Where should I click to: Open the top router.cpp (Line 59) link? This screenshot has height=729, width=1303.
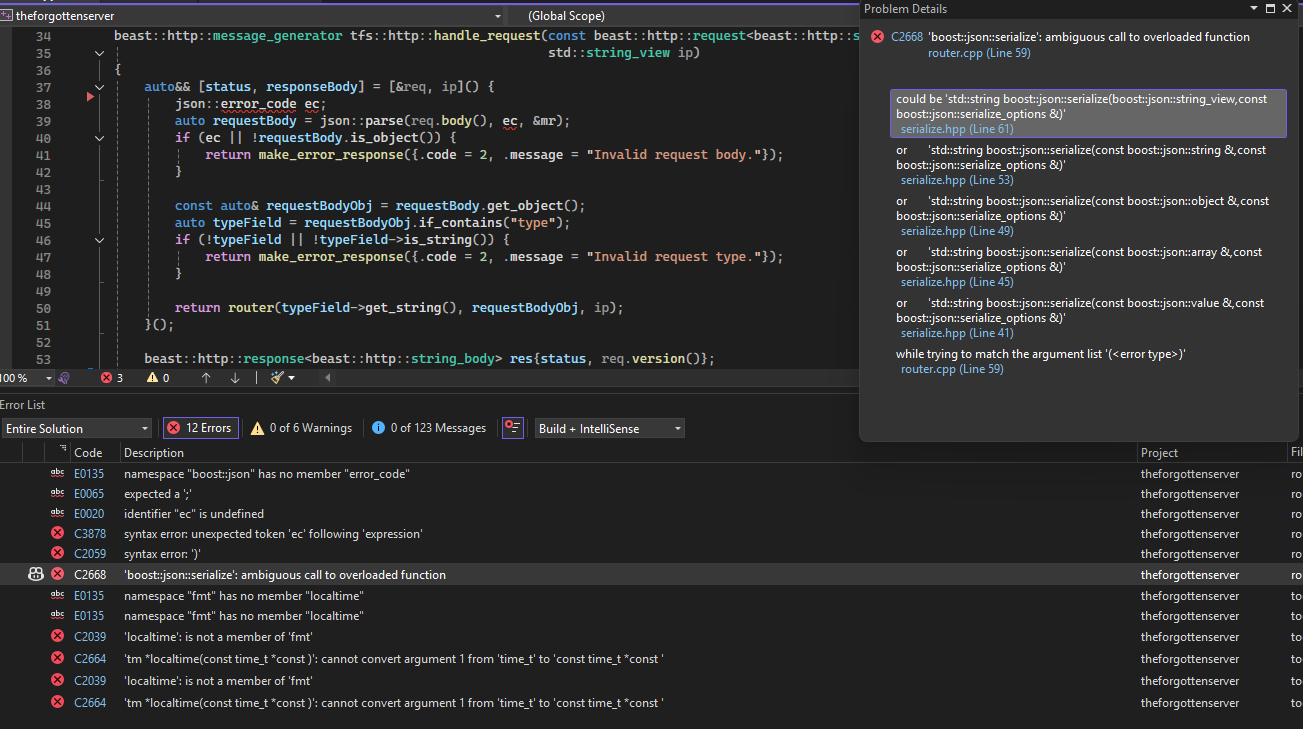979,53
